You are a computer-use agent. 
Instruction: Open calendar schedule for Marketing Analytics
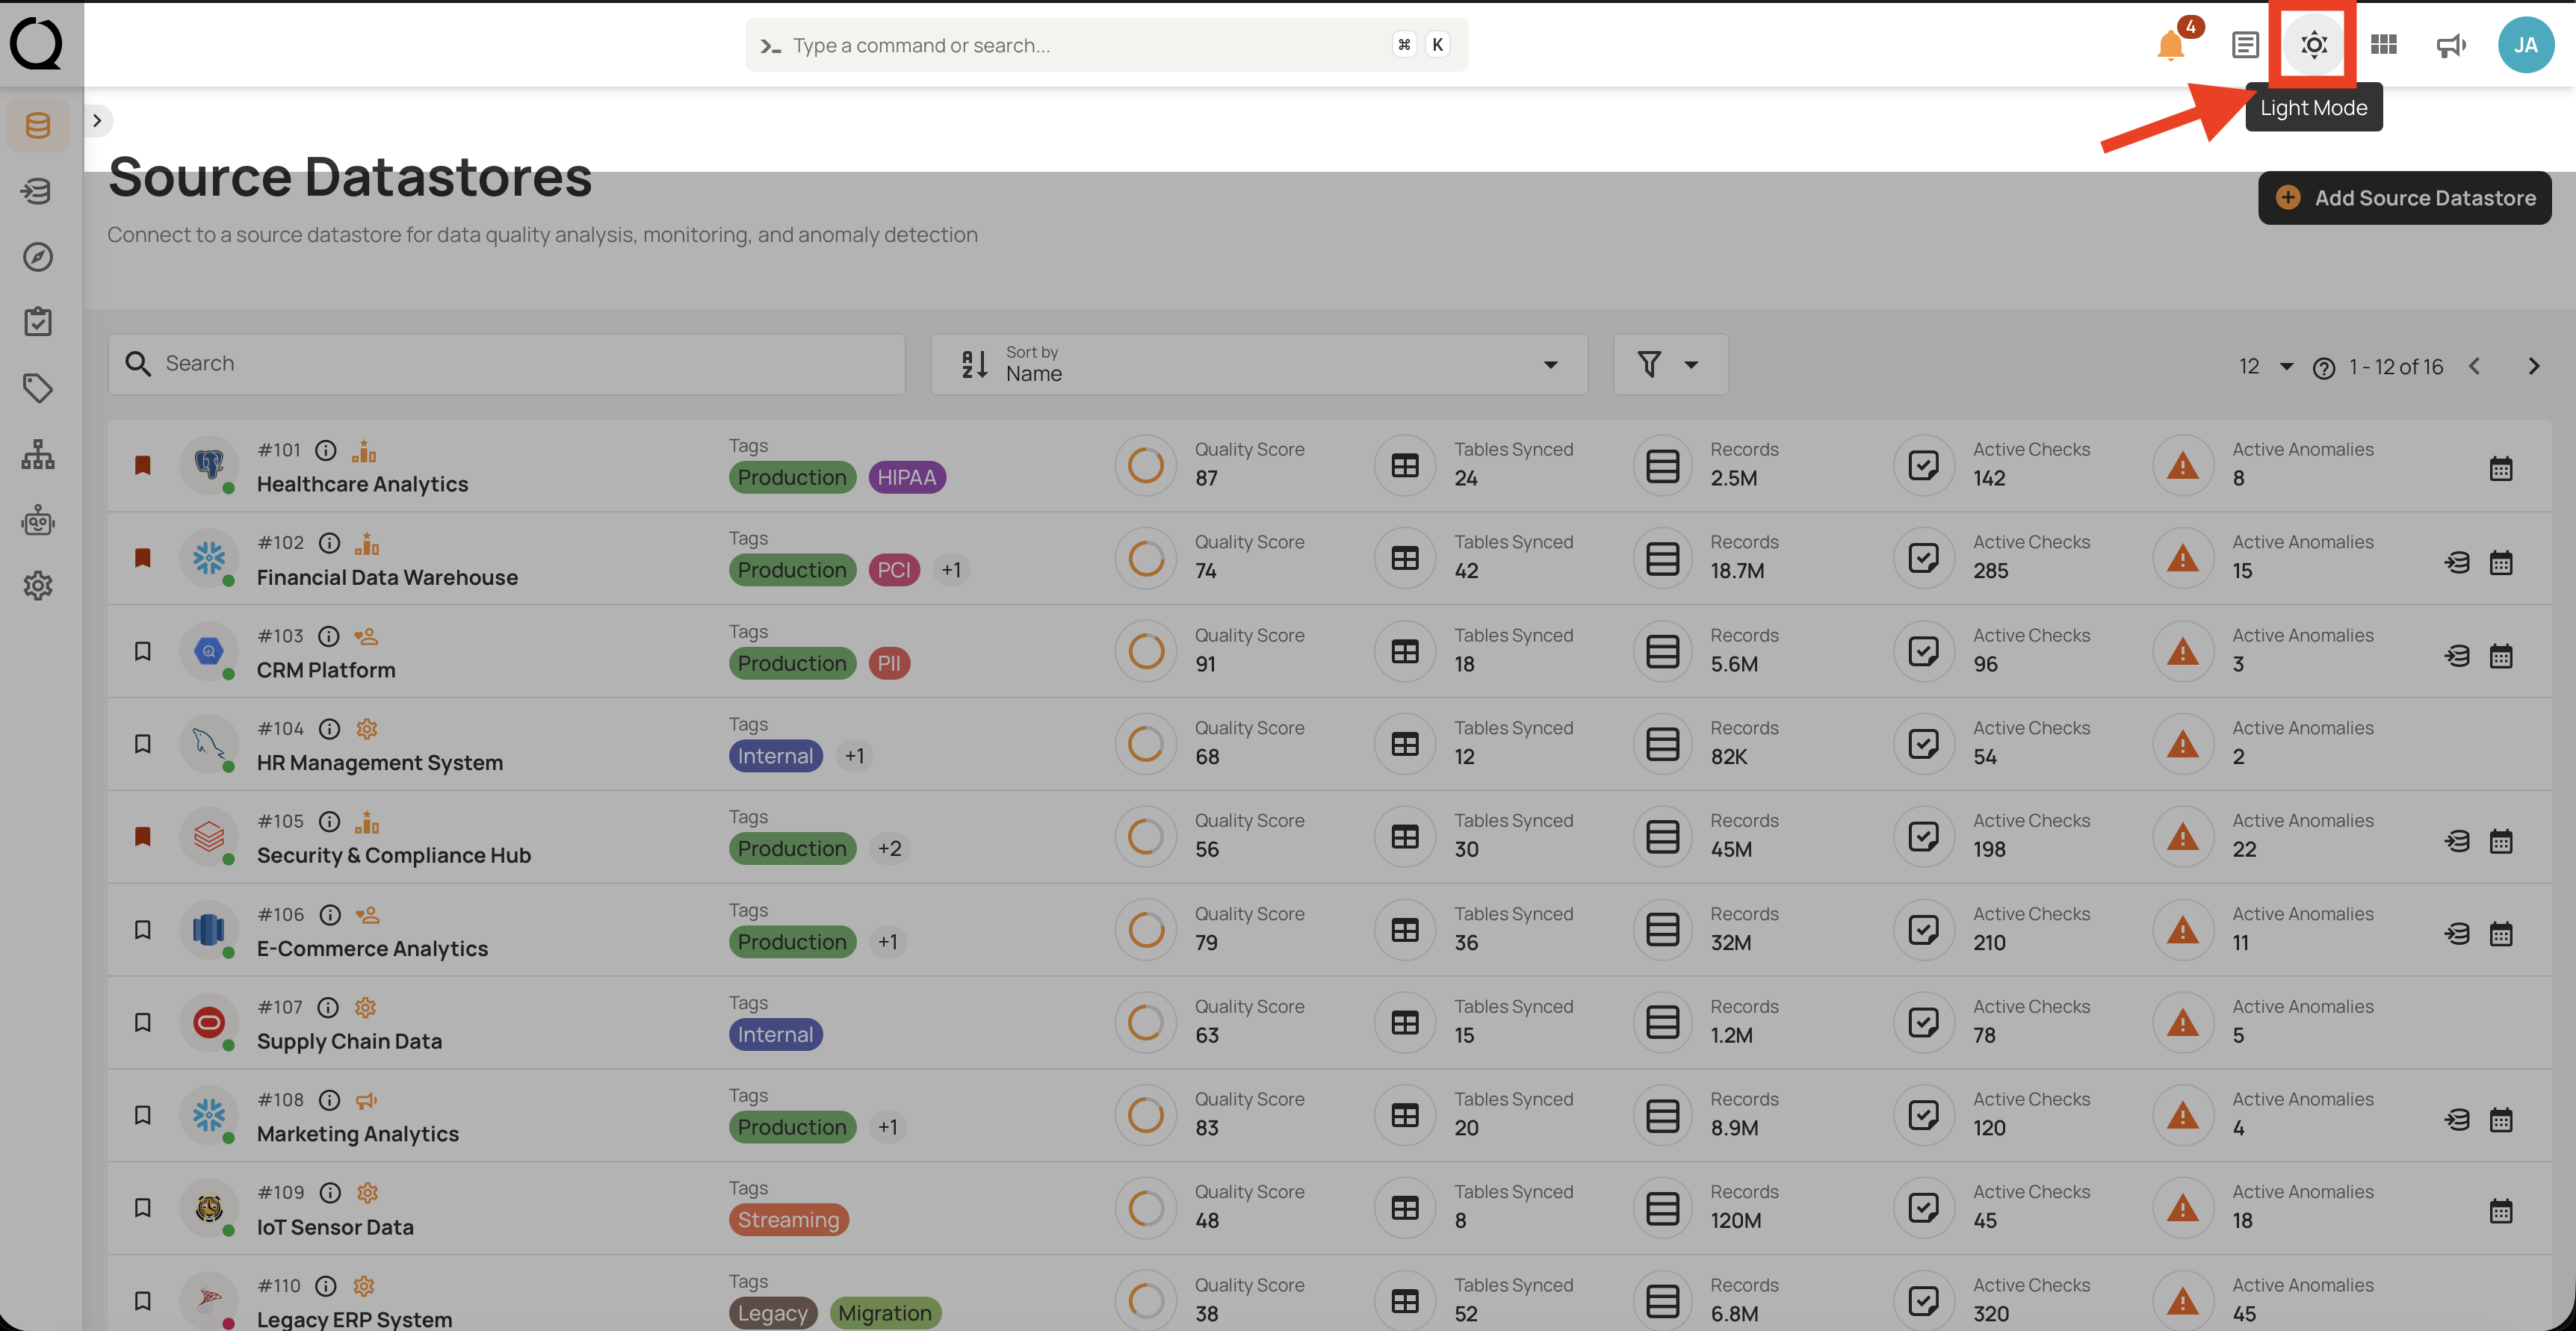(x=2500, y=1119)
